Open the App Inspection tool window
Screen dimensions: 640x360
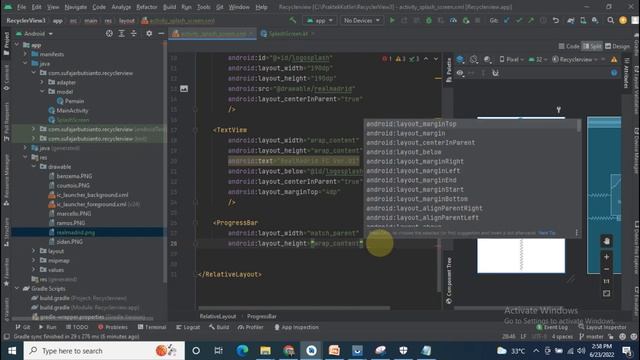(296, 327)
